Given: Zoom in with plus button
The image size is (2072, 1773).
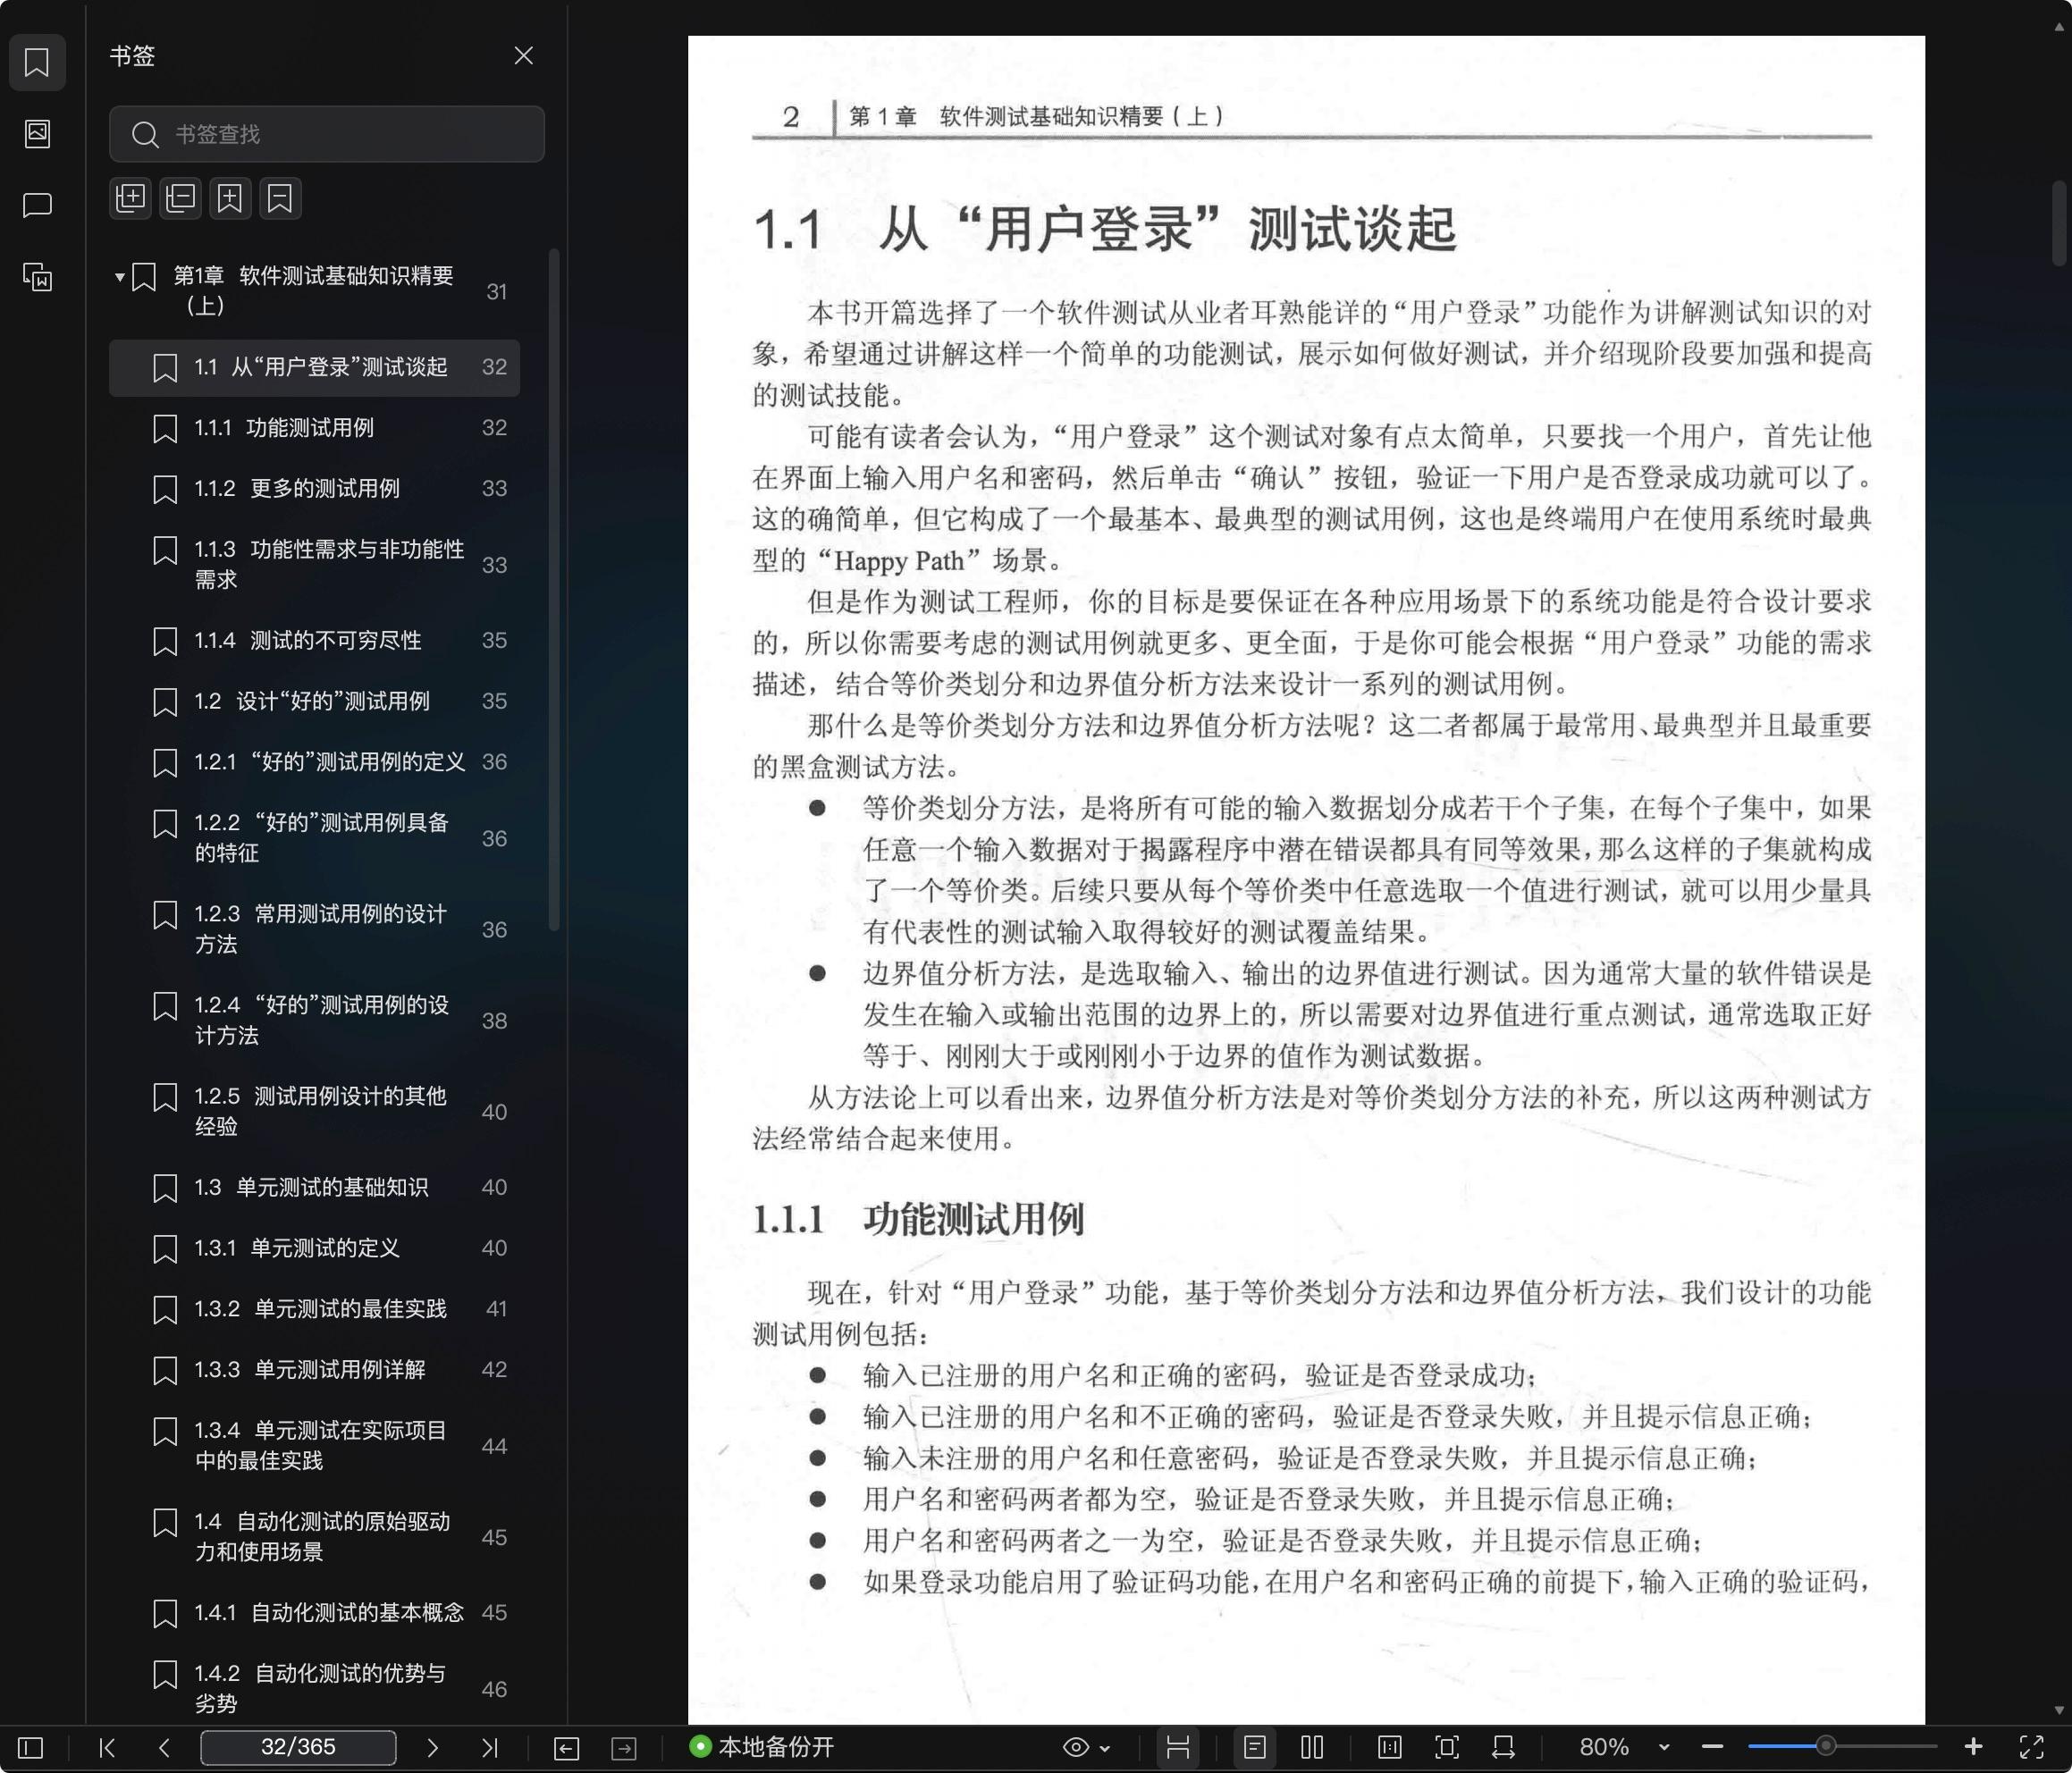Looking at the screenshot, I should [1973, 1747].
